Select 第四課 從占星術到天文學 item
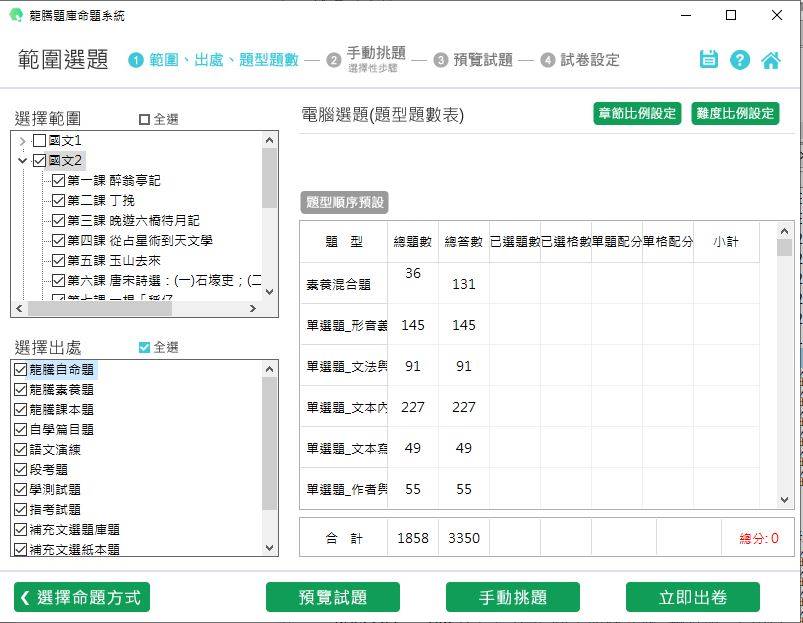803x623 pixels. pos(139,240)
